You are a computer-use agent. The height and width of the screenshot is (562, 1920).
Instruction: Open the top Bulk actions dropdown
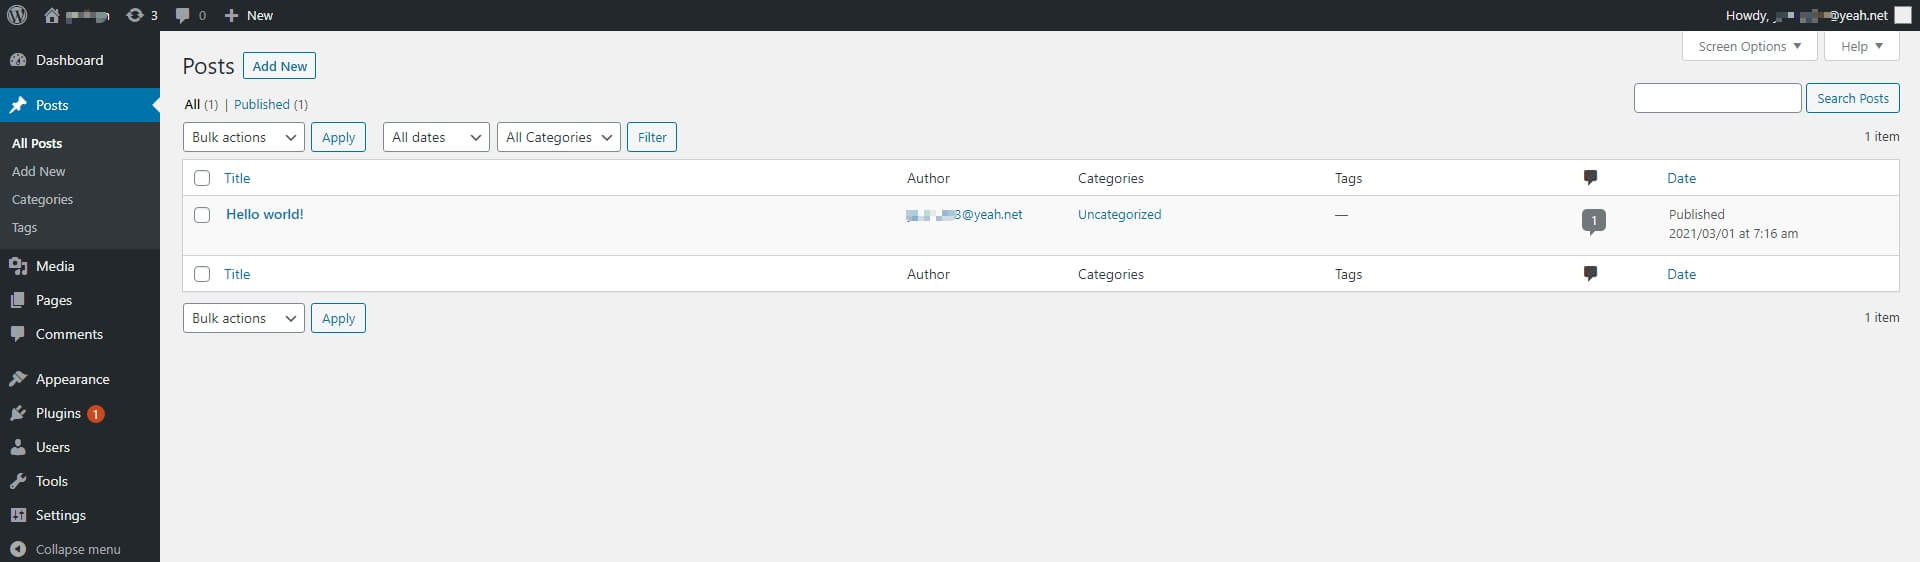[243, 137]
